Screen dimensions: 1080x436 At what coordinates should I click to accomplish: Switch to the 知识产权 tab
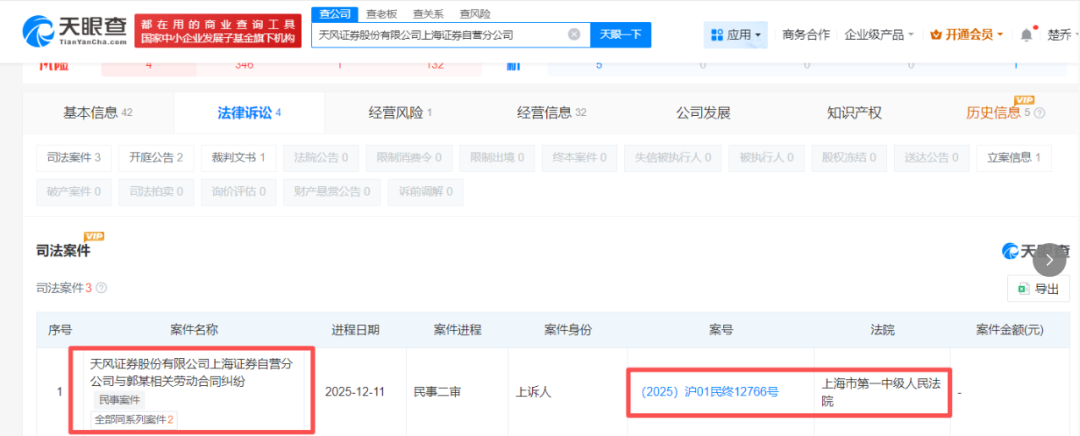click(854, 112)
